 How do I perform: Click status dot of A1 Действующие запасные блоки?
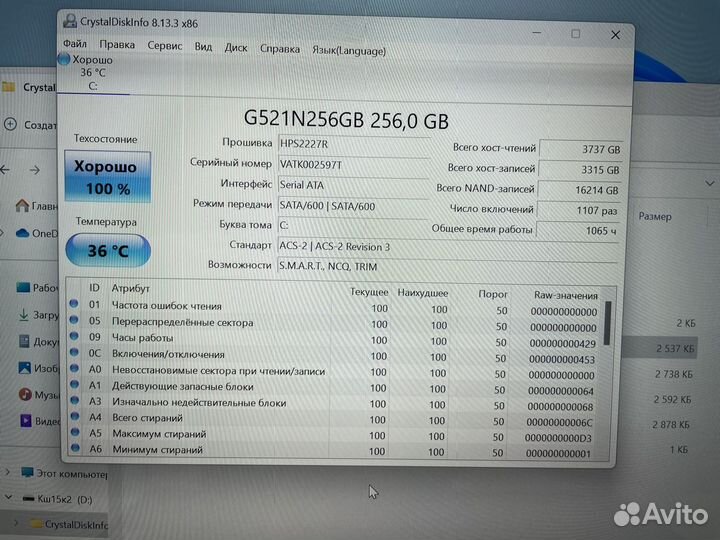click(75, 384)
